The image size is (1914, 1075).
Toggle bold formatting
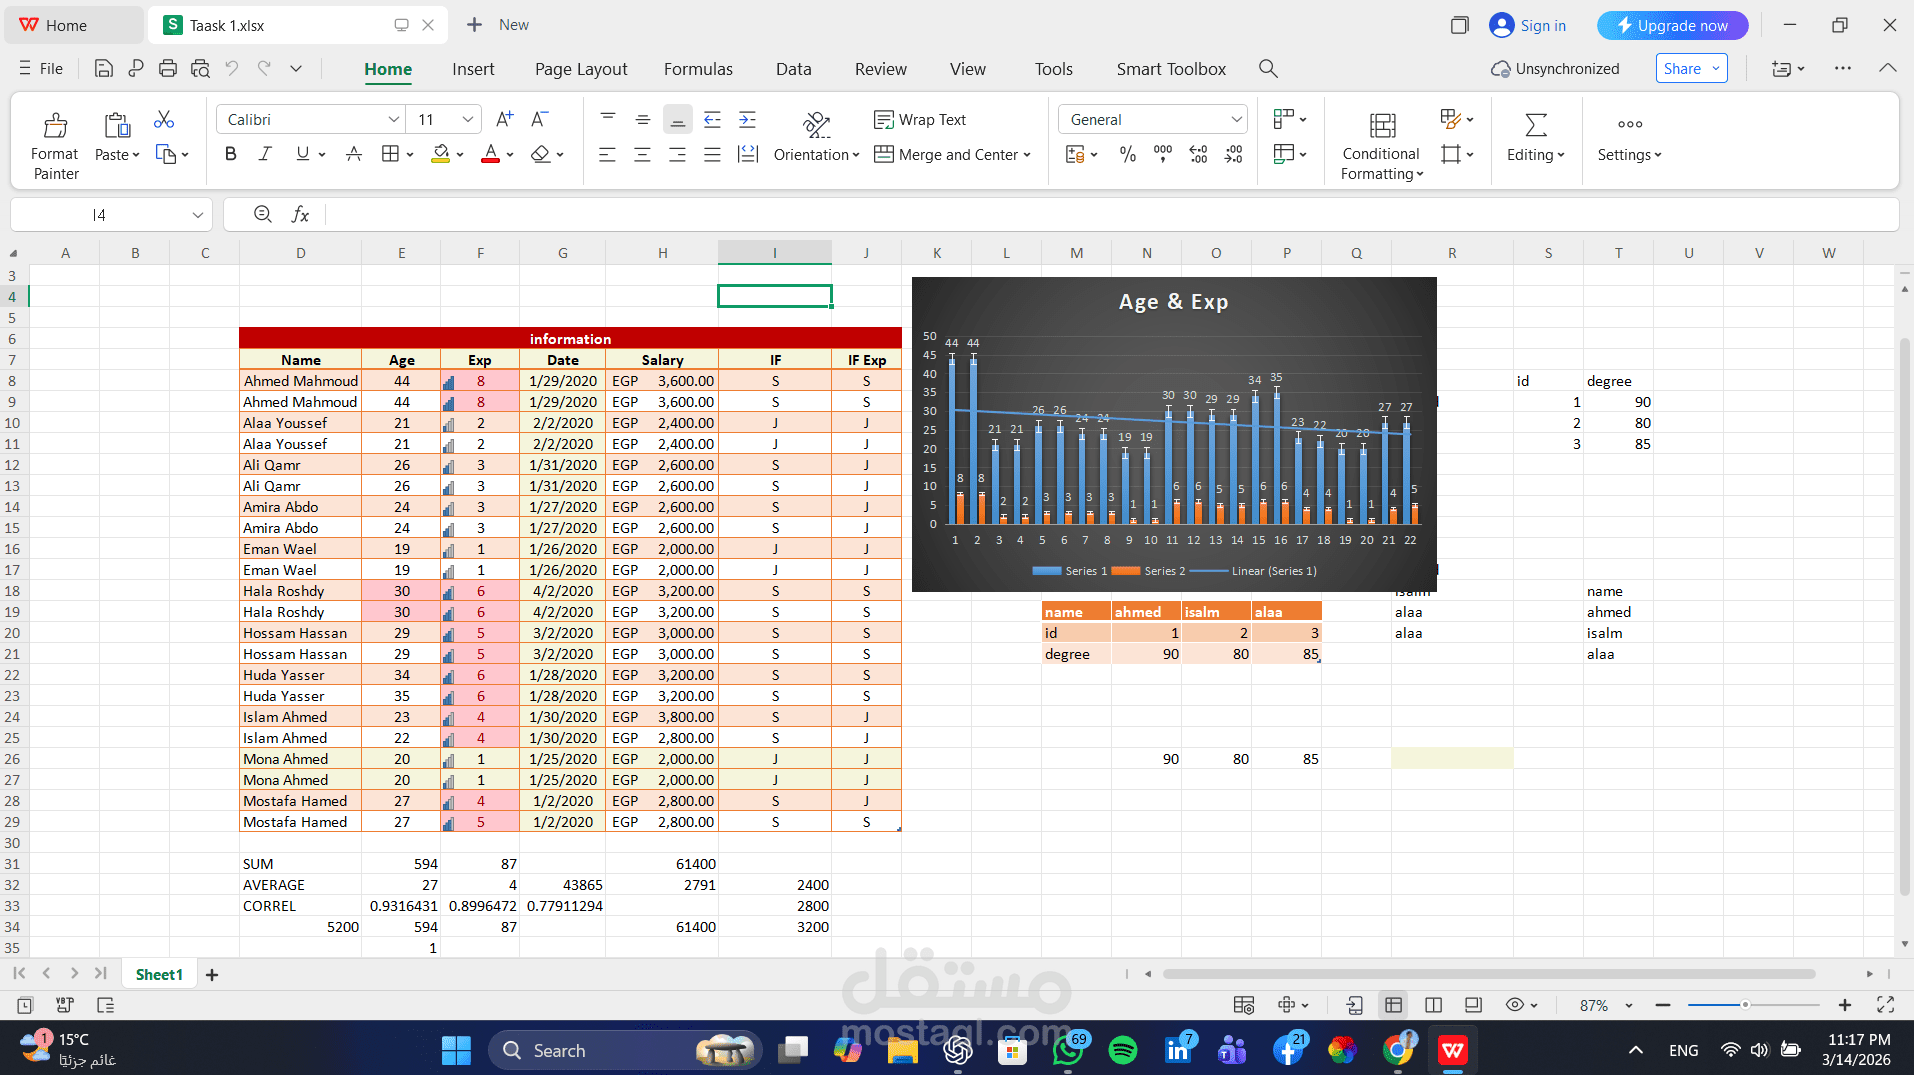click(x=230, y=153)
